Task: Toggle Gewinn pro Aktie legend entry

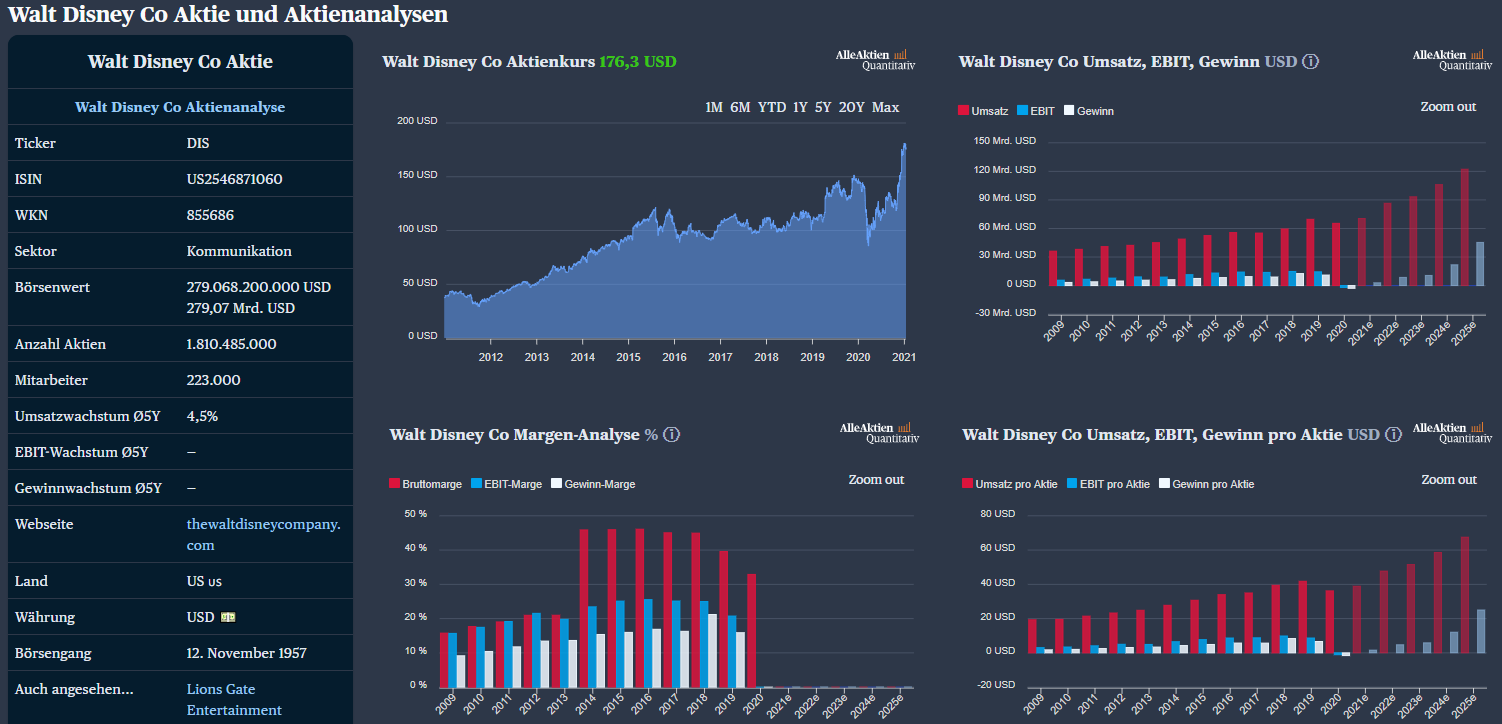Action: (x=1206, y=484)
